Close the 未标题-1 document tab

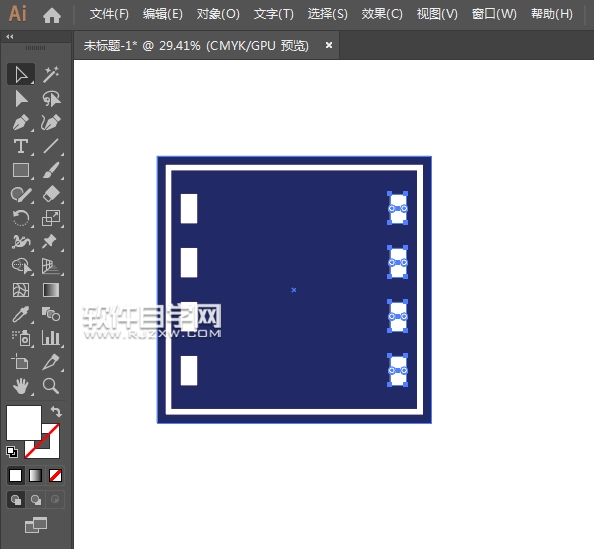pos(329,45)
